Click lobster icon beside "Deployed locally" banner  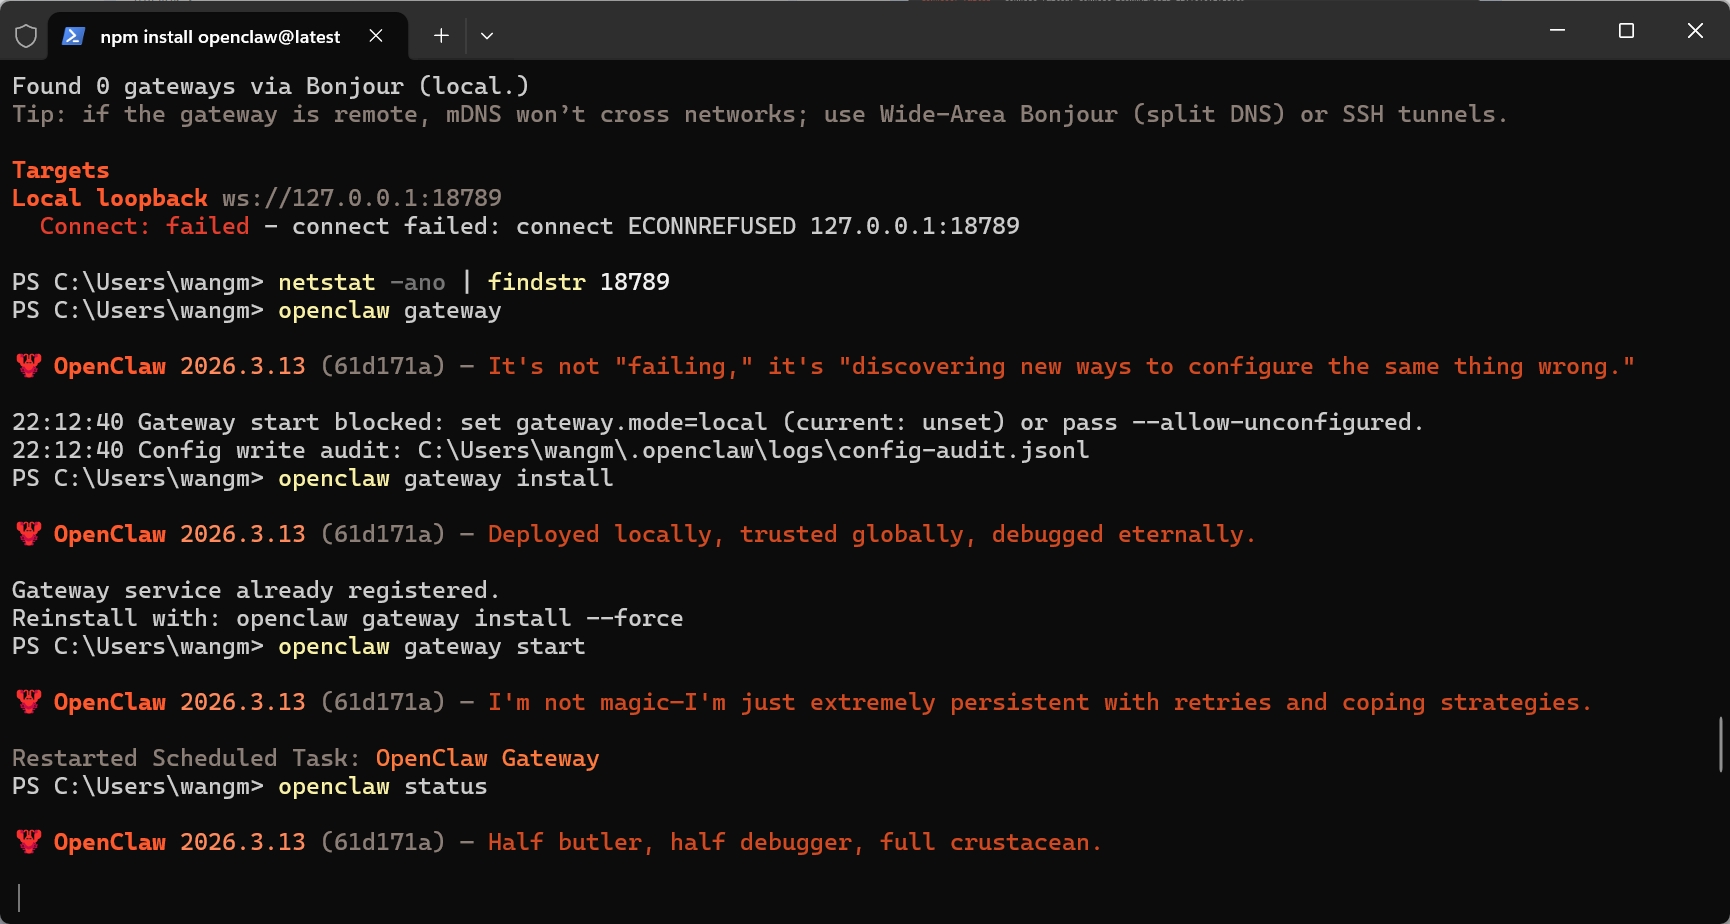[29, 534]
